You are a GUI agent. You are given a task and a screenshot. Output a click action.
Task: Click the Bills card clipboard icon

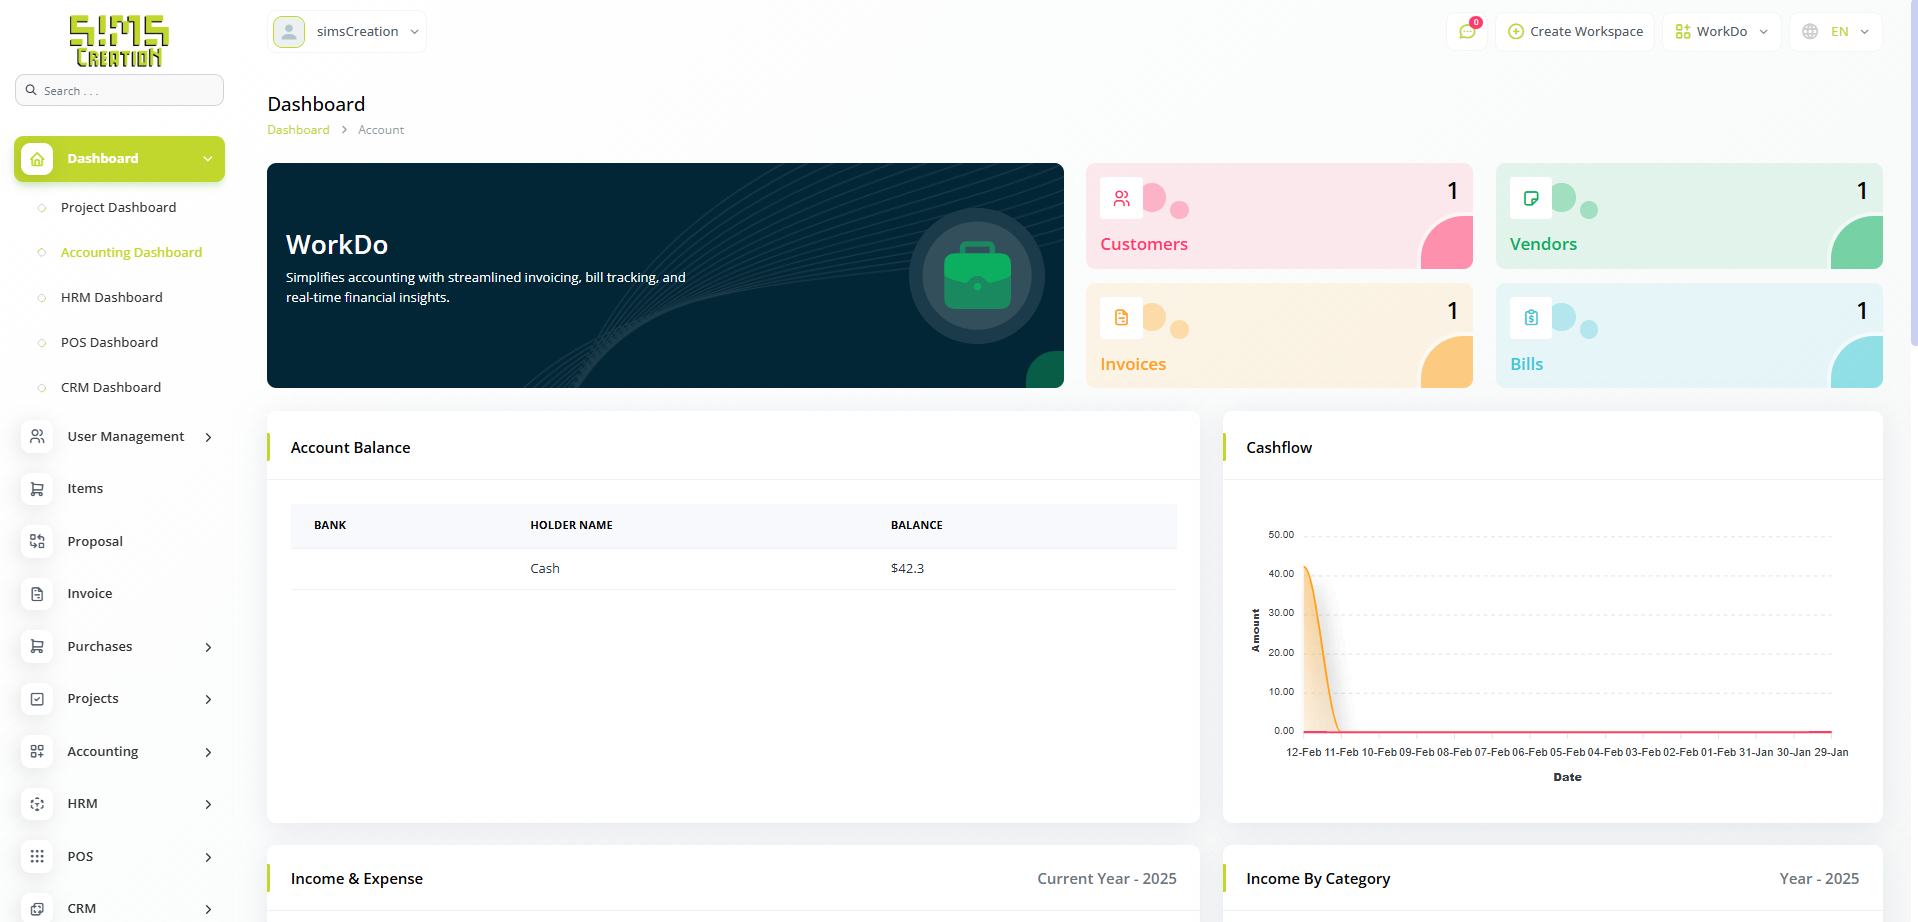point(1530,318)
